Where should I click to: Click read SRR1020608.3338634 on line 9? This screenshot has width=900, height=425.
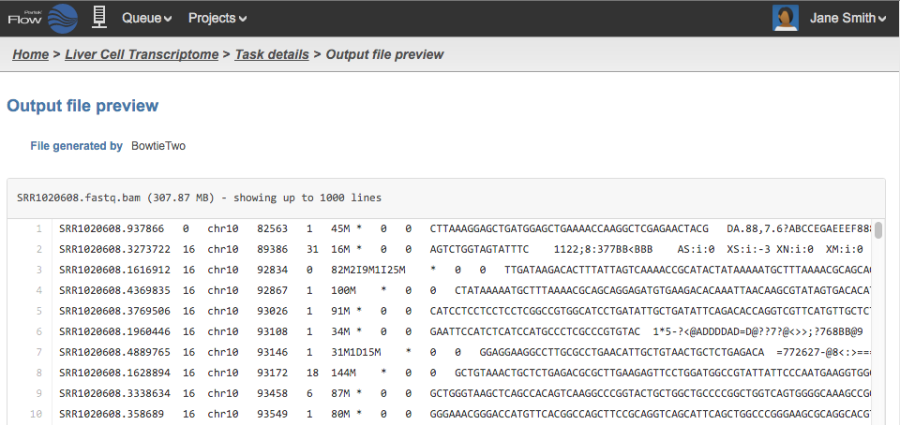(x=115, y=393)
